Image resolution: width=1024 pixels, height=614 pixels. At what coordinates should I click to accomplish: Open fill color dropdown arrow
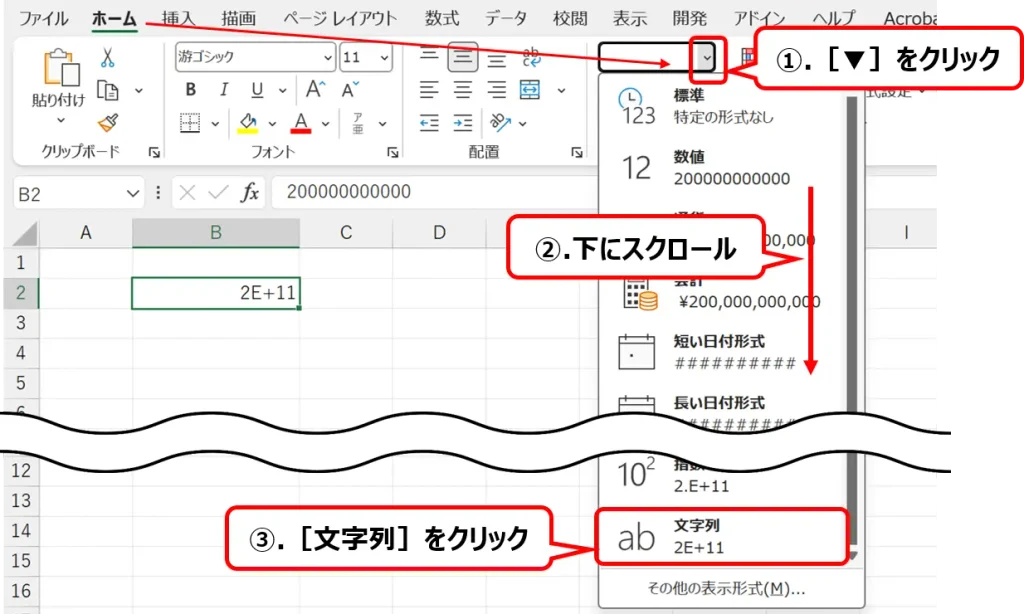(x=272, y=123)
